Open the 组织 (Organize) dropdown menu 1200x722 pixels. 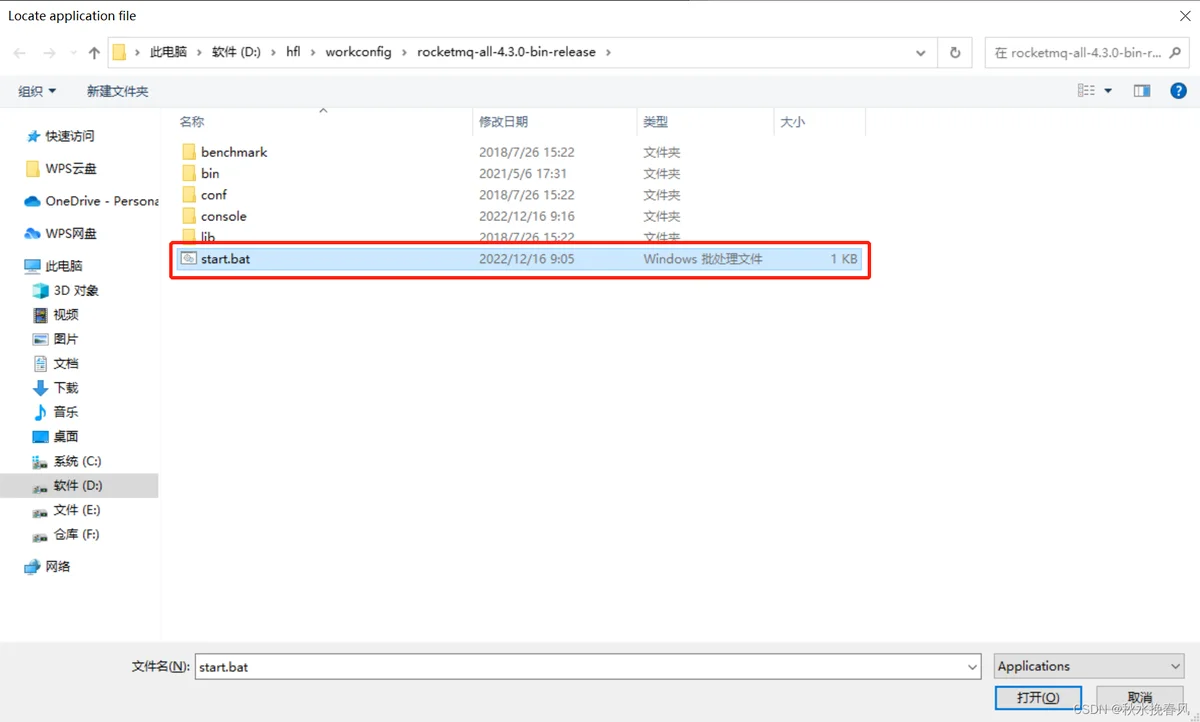click(x=37, y=91)
